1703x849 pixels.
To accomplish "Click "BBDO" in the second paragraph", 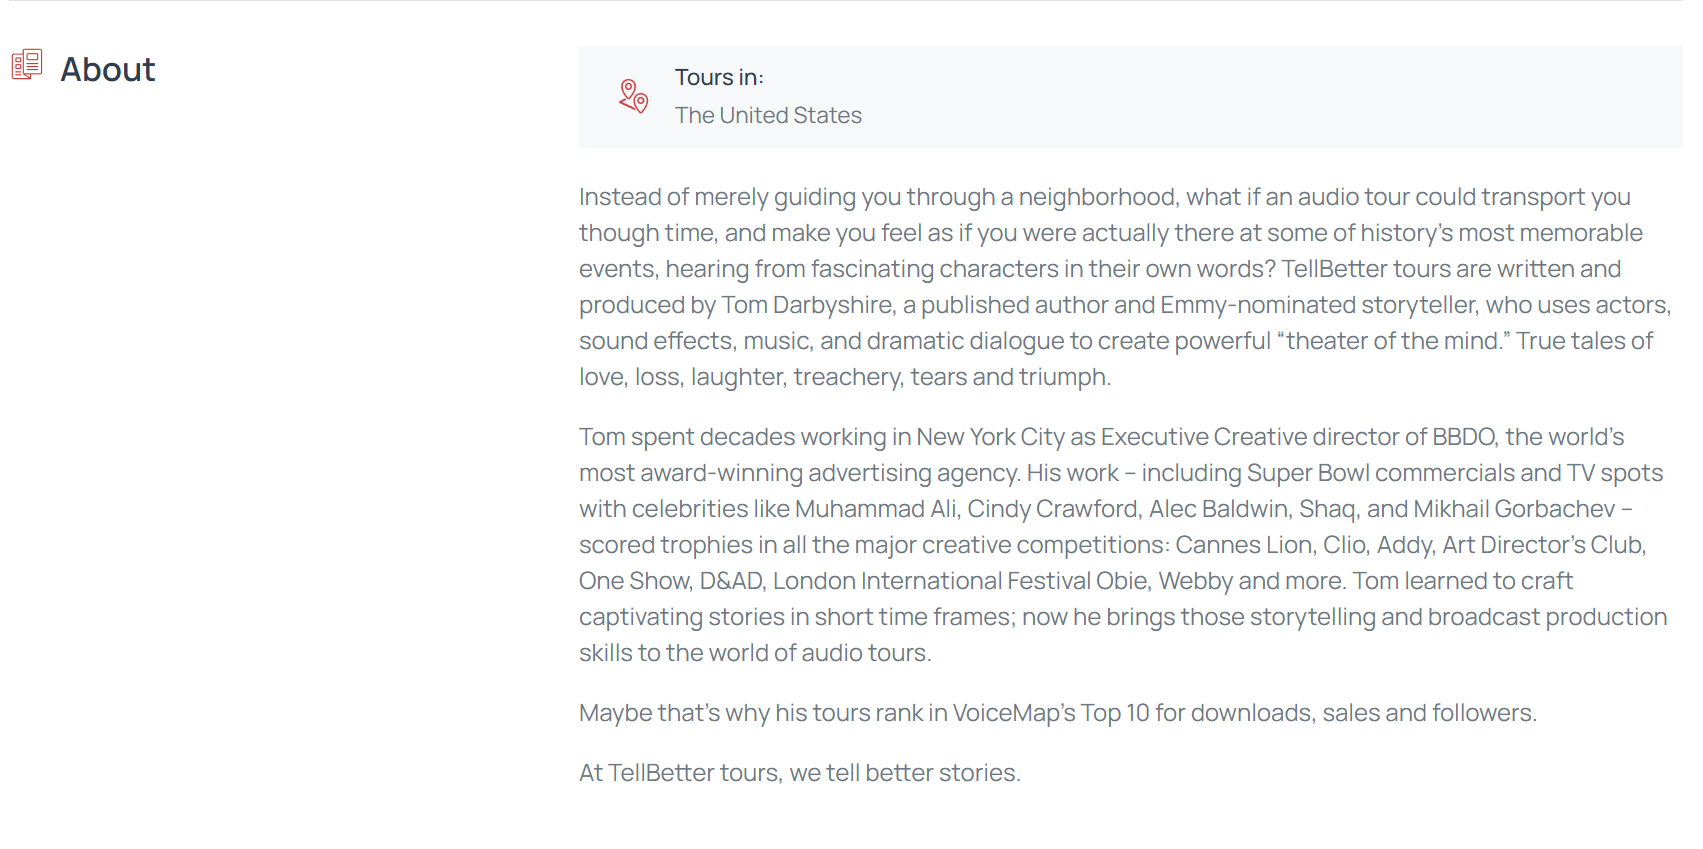I will pyautogui.click(x=1463, y=438).
